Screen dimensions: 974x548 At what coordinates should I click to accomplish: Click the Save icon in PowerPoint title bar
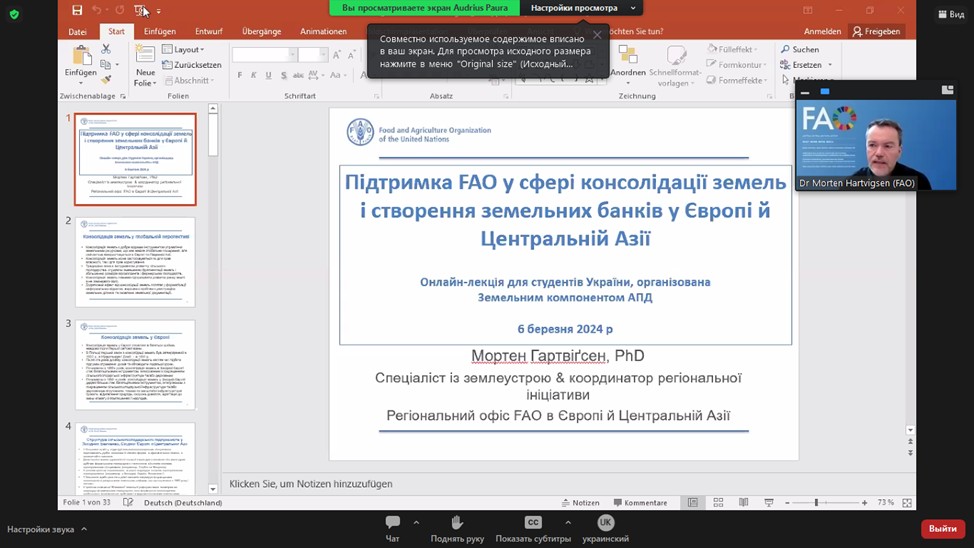pos(76,10)
